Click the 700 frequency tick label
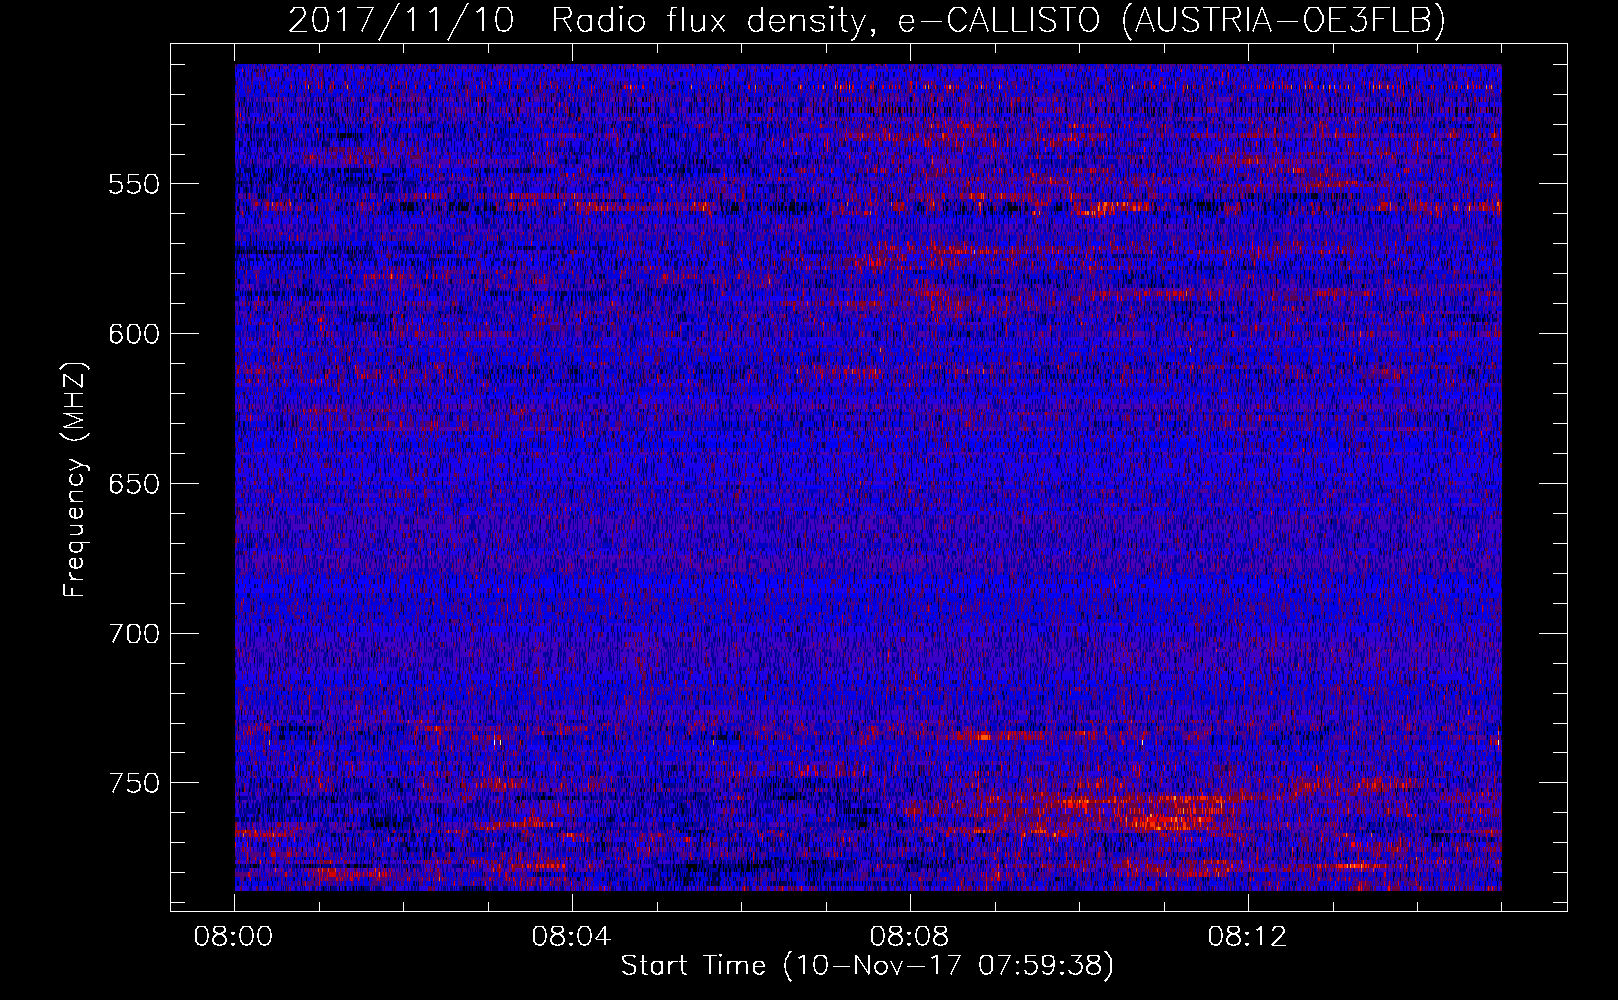The width and height of the screenshot is (1618, 1000). click(134, 634)
